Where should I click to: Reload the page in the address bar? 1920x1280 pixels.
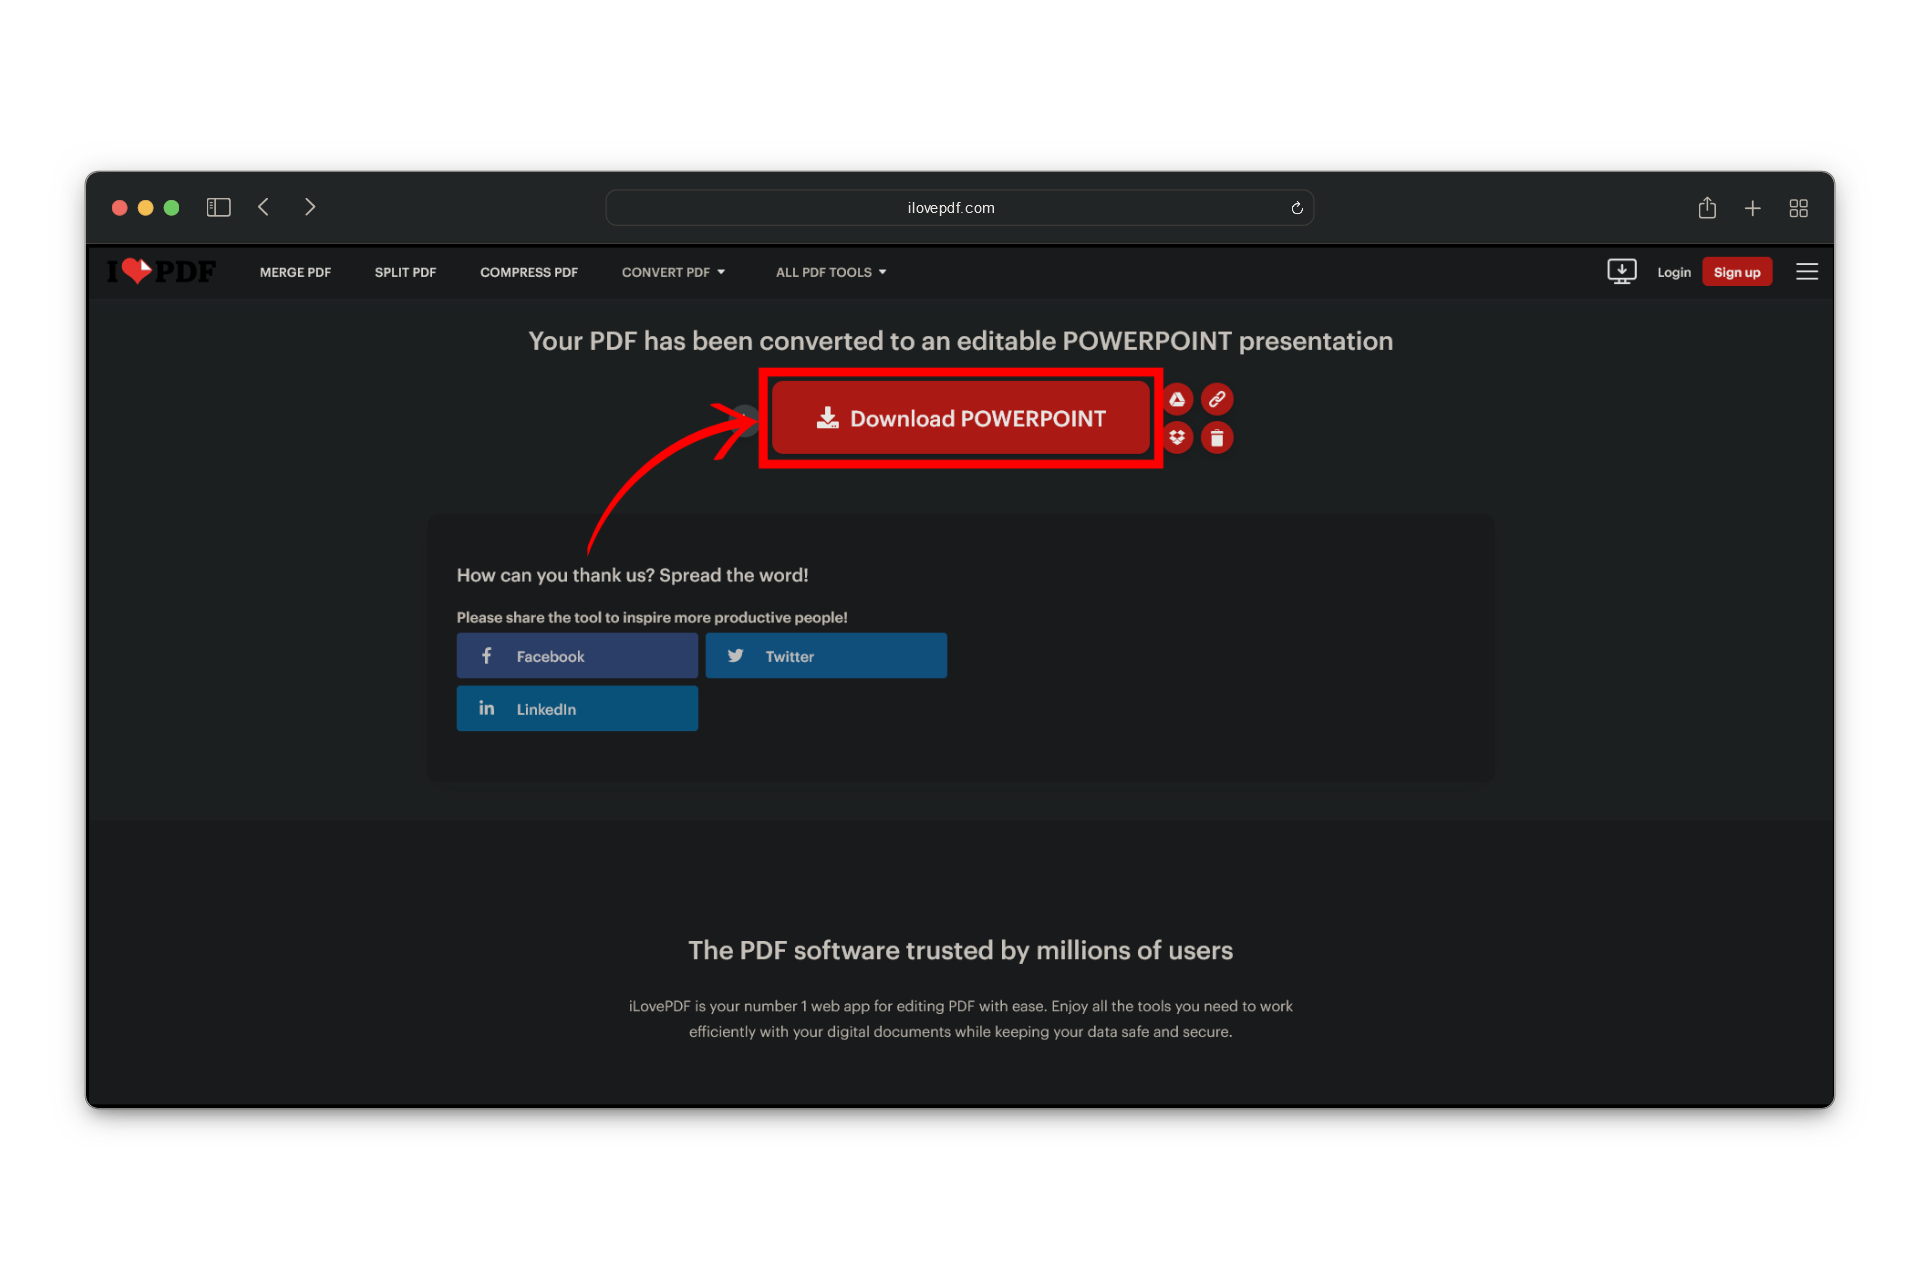(1297, 208)
